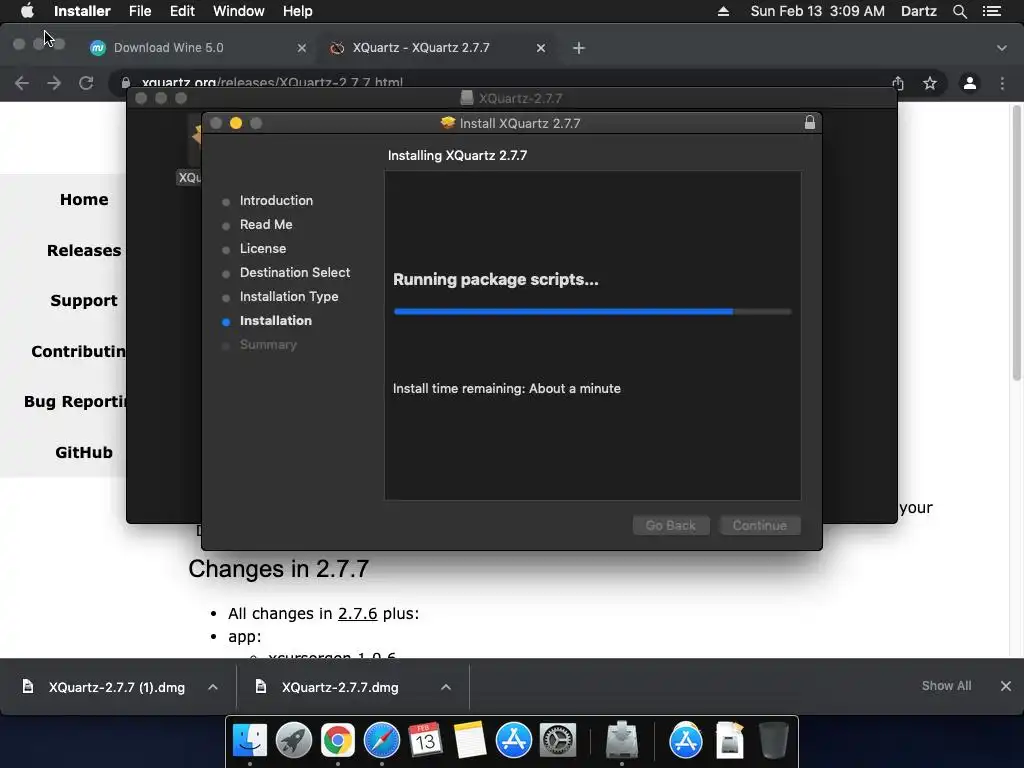Open App Store icon right of Dock divider

[686, 741]
